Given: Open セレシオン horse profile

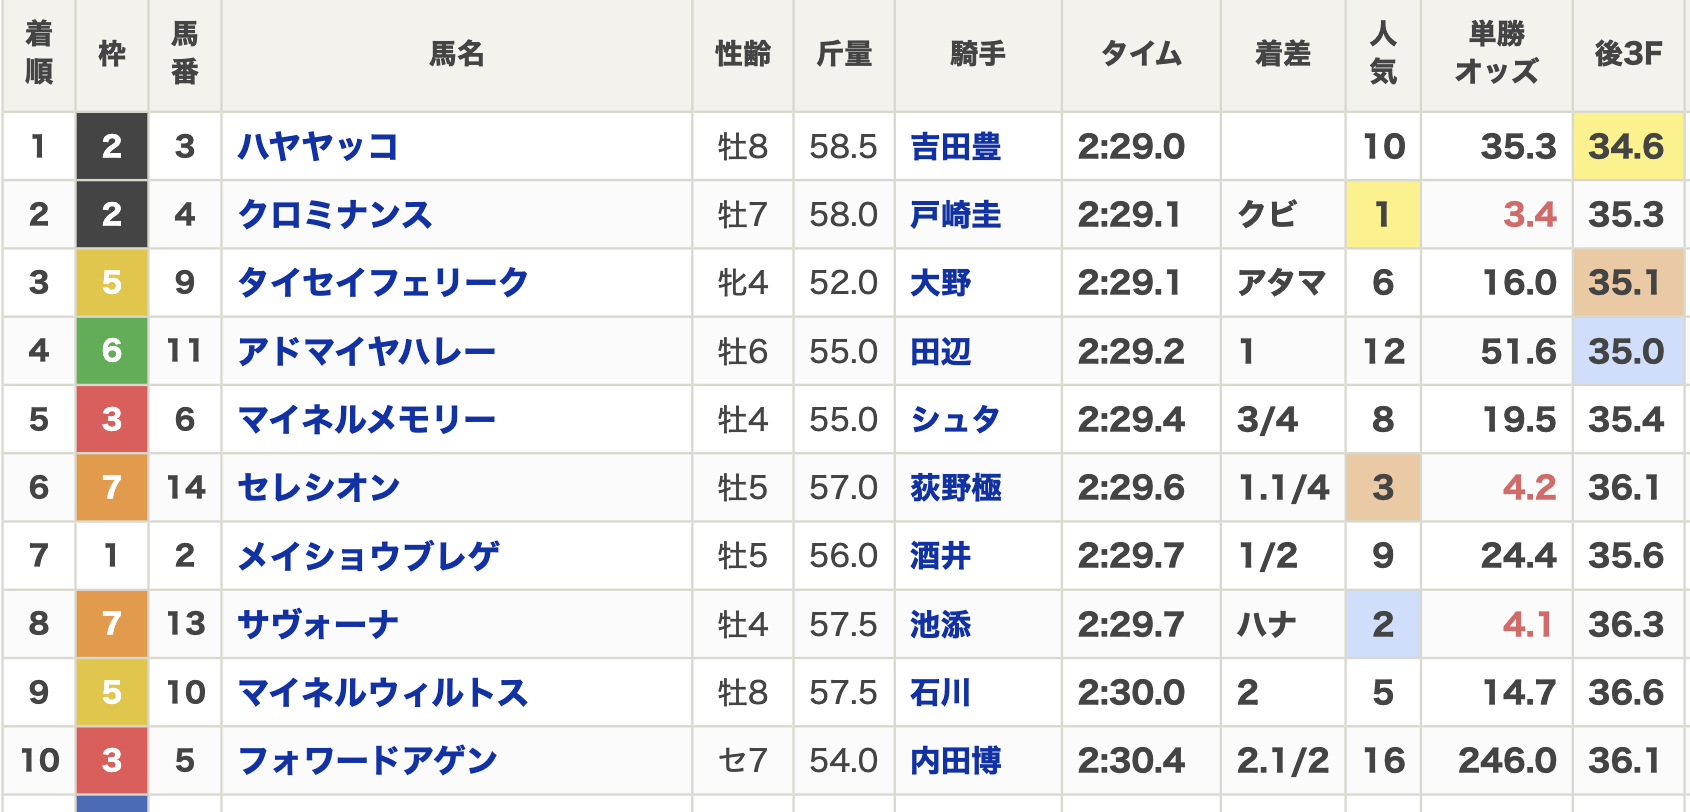Looking at the screenshot, I should pyautogui.click(x=319, y=487).
